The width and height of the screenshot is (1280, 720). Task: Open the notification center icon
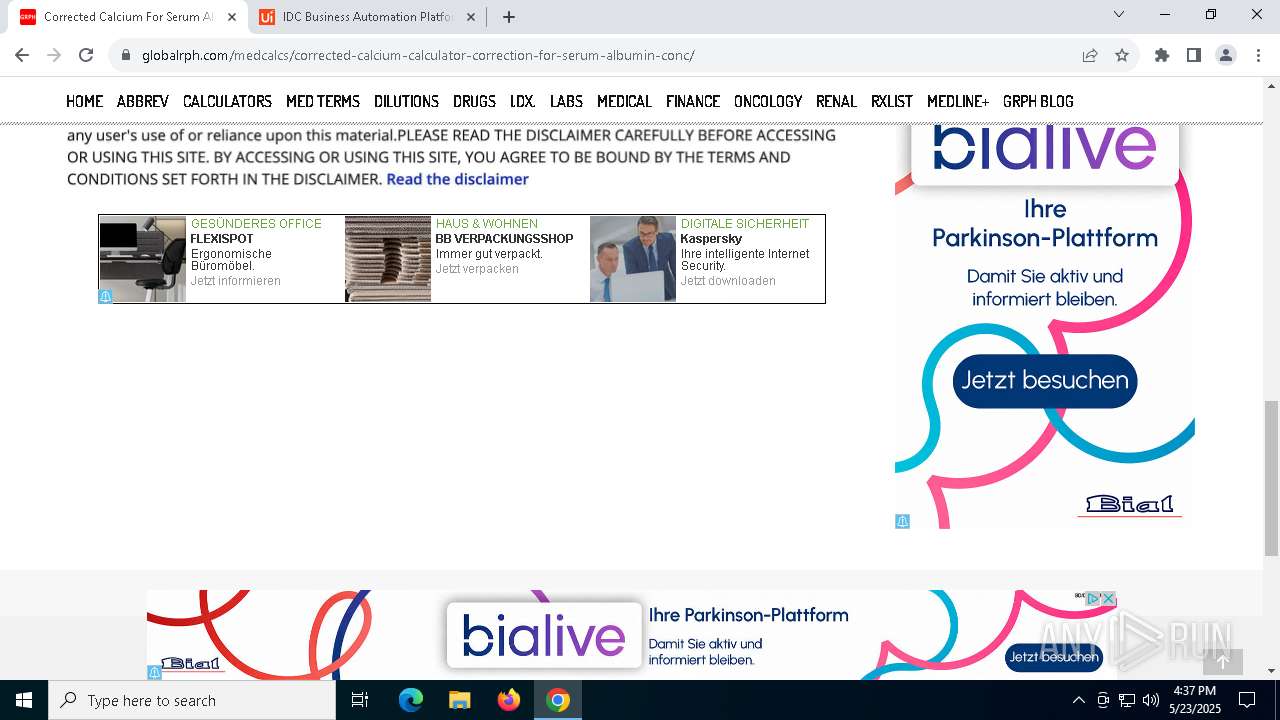(x=1247, y=700)
